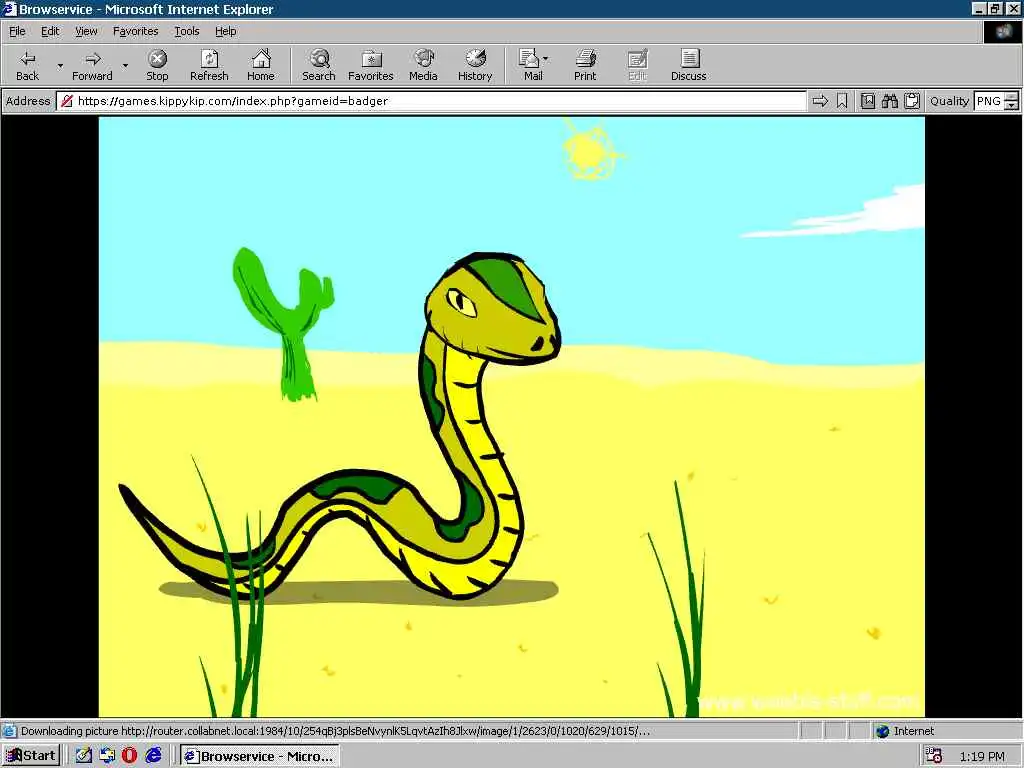Open the File menu
The image size is (1024, 768).
[x=17, y=31]
